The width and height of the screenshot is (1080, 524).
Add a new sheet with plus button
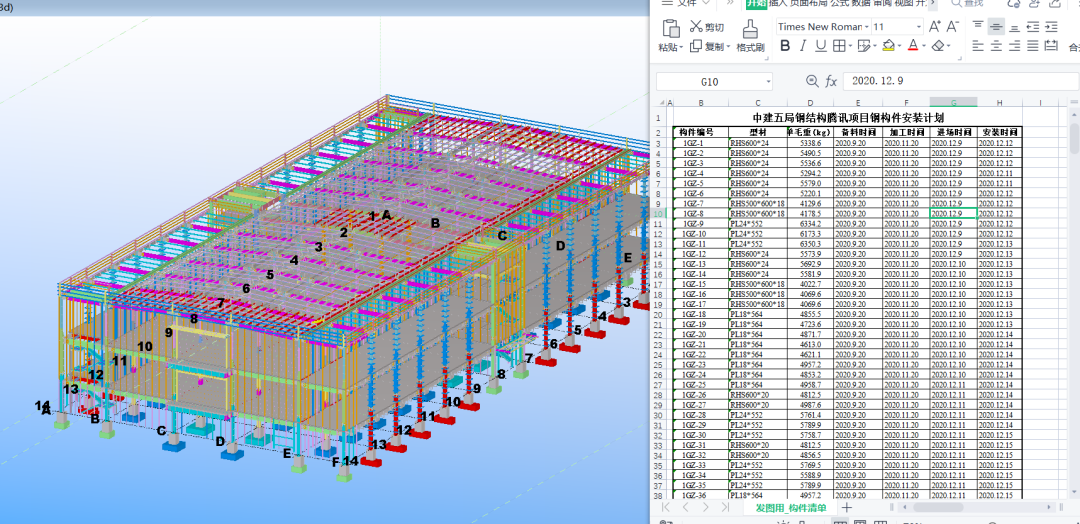point(847,507)
